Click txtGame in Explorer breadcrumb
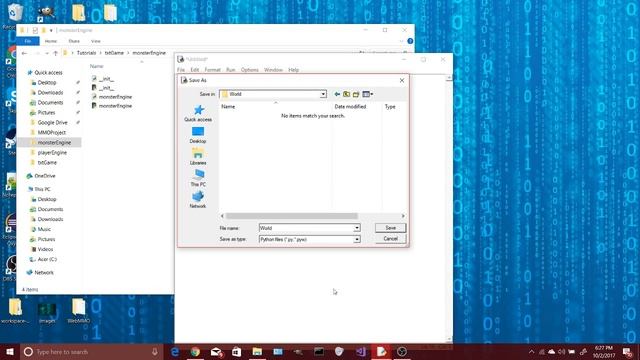The image size is (640, 360). click(x=114, y=53)
